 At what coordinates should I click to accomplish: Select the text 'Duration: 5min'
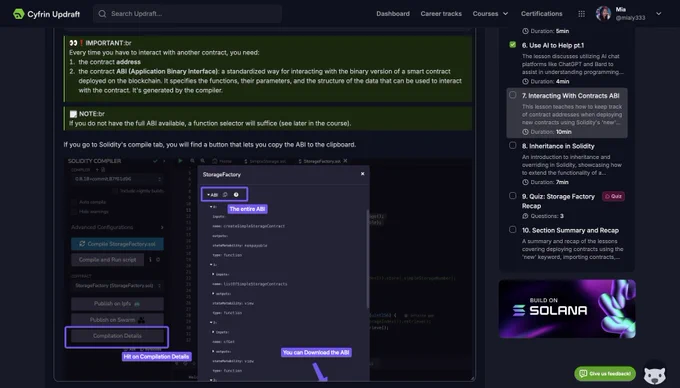(549, 31)
